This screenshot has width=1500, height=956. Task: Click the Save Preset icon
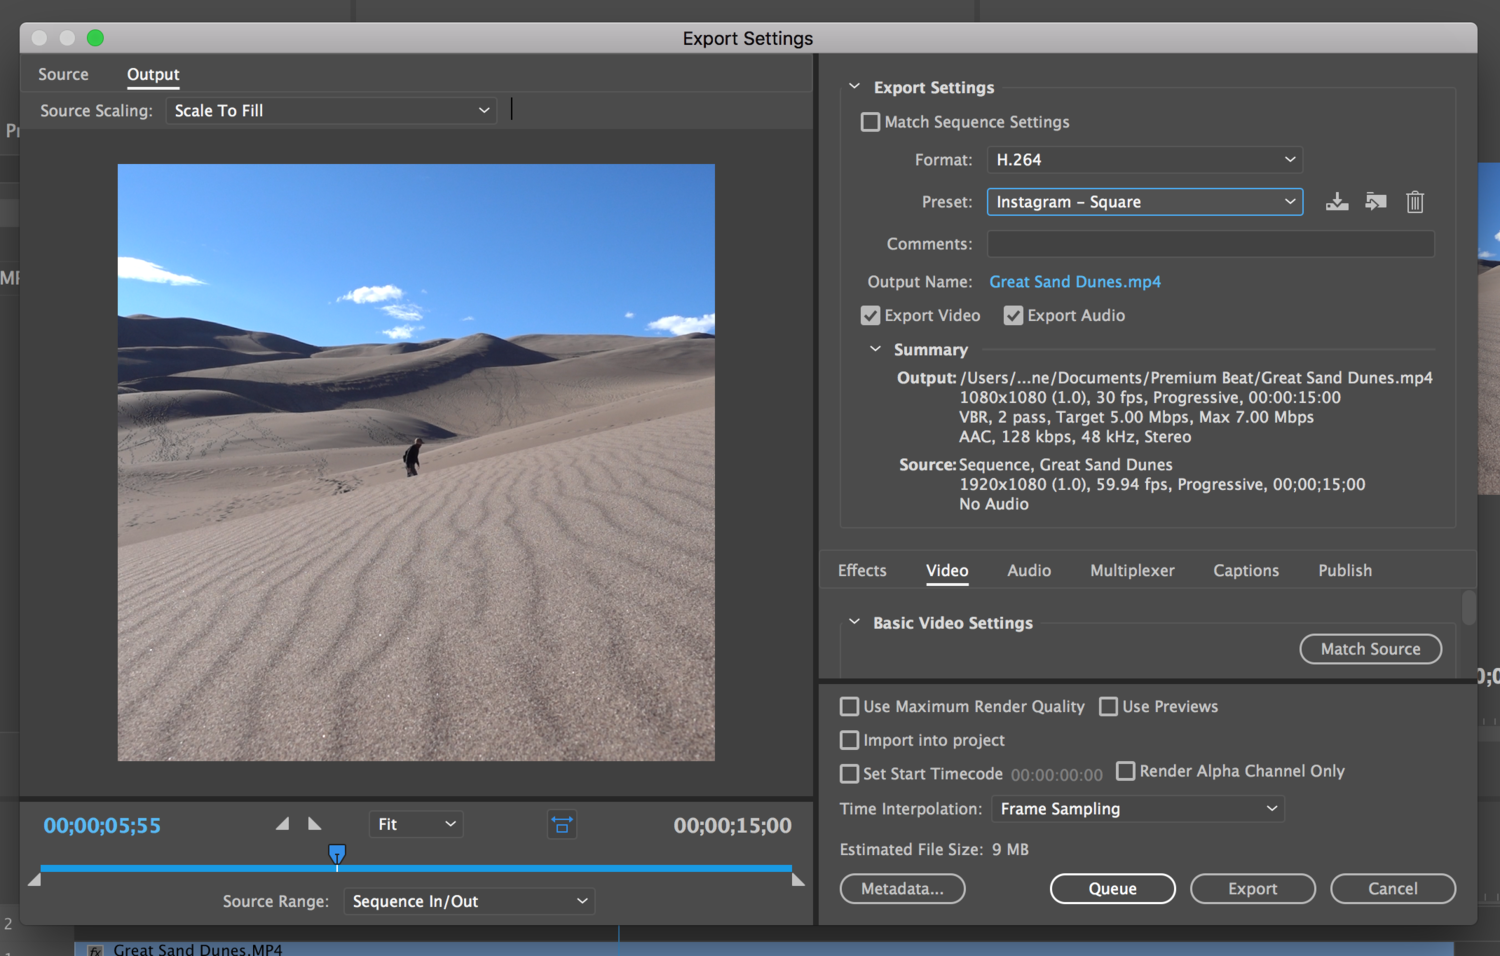pyautogui.click(x=1336, y=202)
